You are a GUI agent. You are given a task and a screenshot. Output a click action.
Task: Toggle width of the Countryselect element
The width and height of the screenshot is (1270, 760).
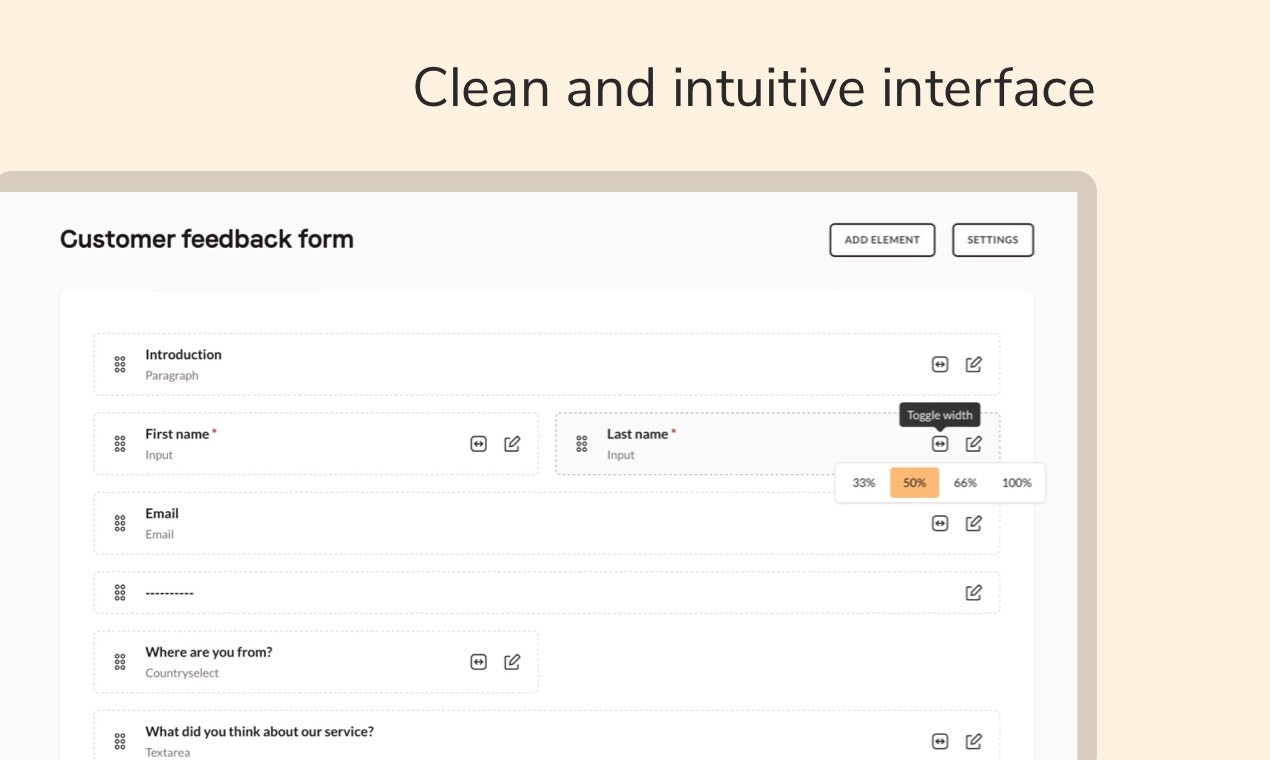[x=479, y=662]
